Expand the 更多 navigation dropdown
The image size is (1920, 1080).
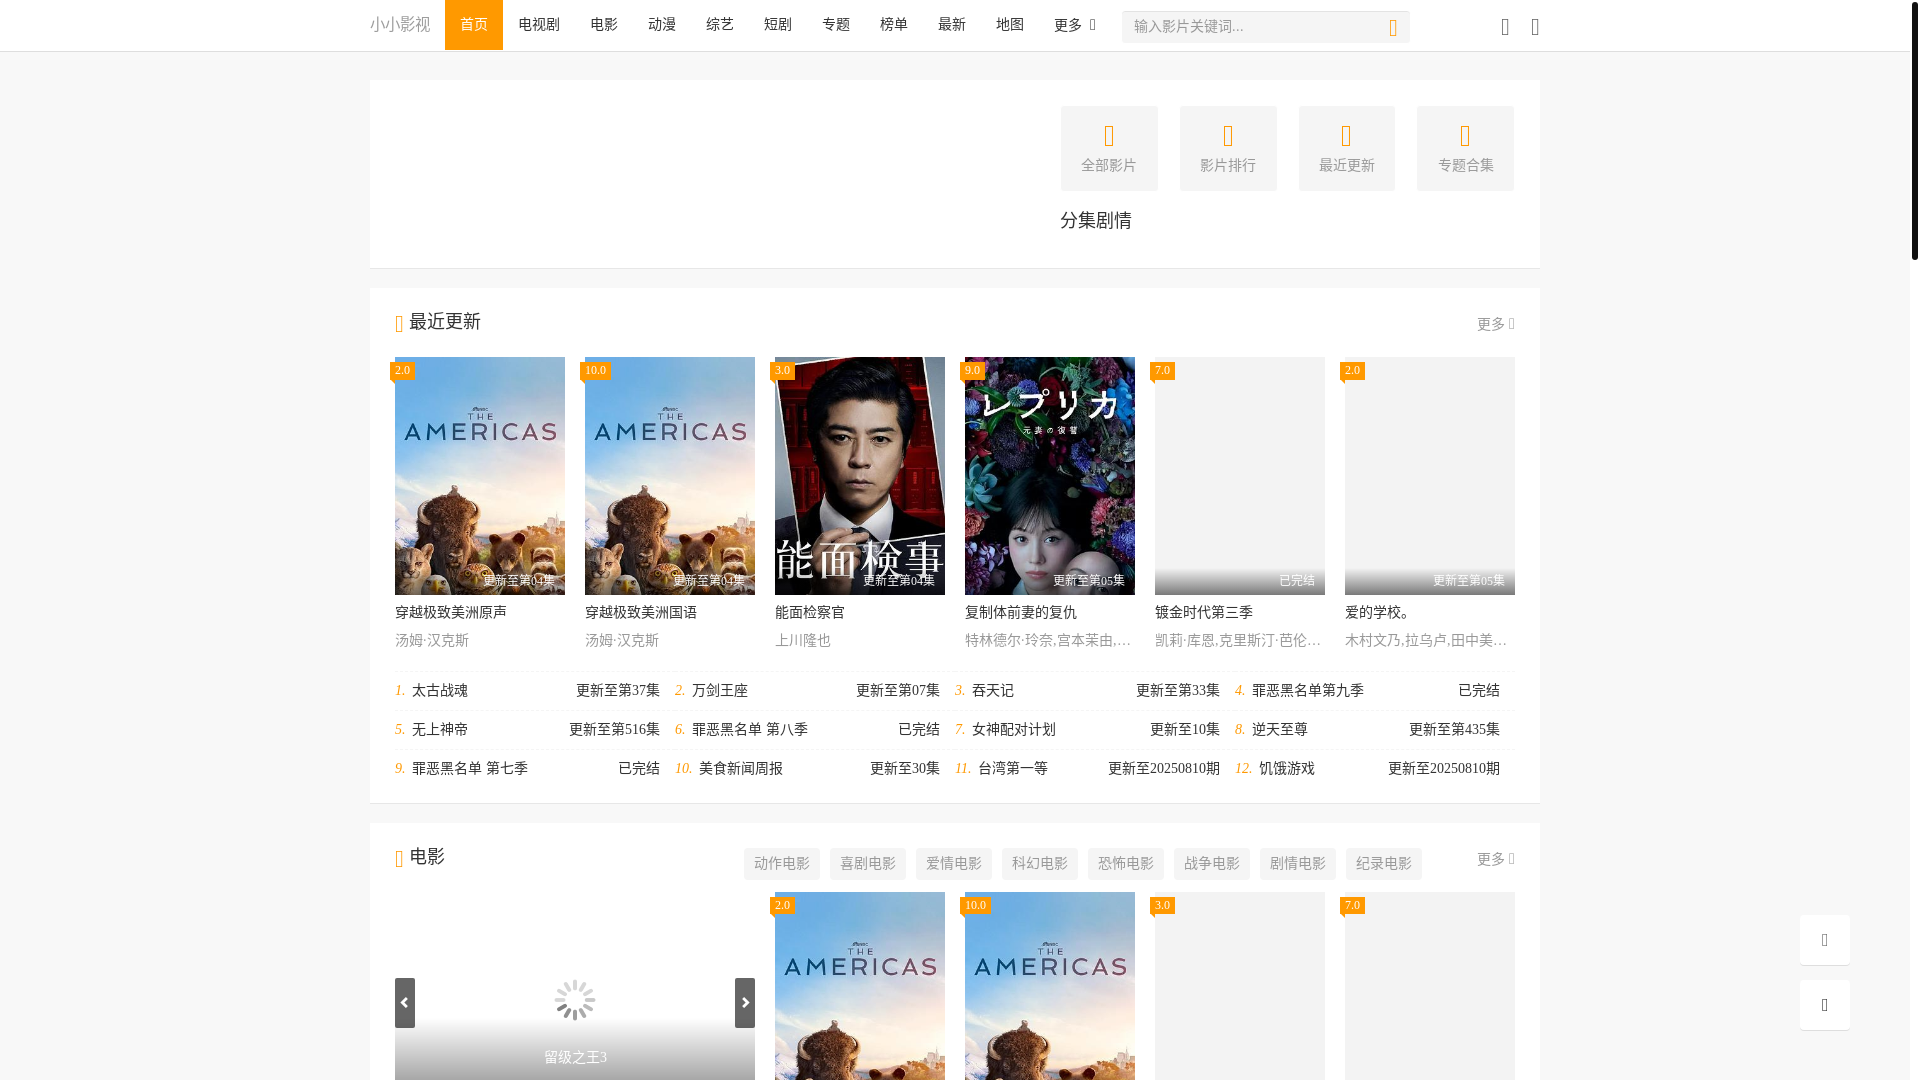pos(1075,25)
